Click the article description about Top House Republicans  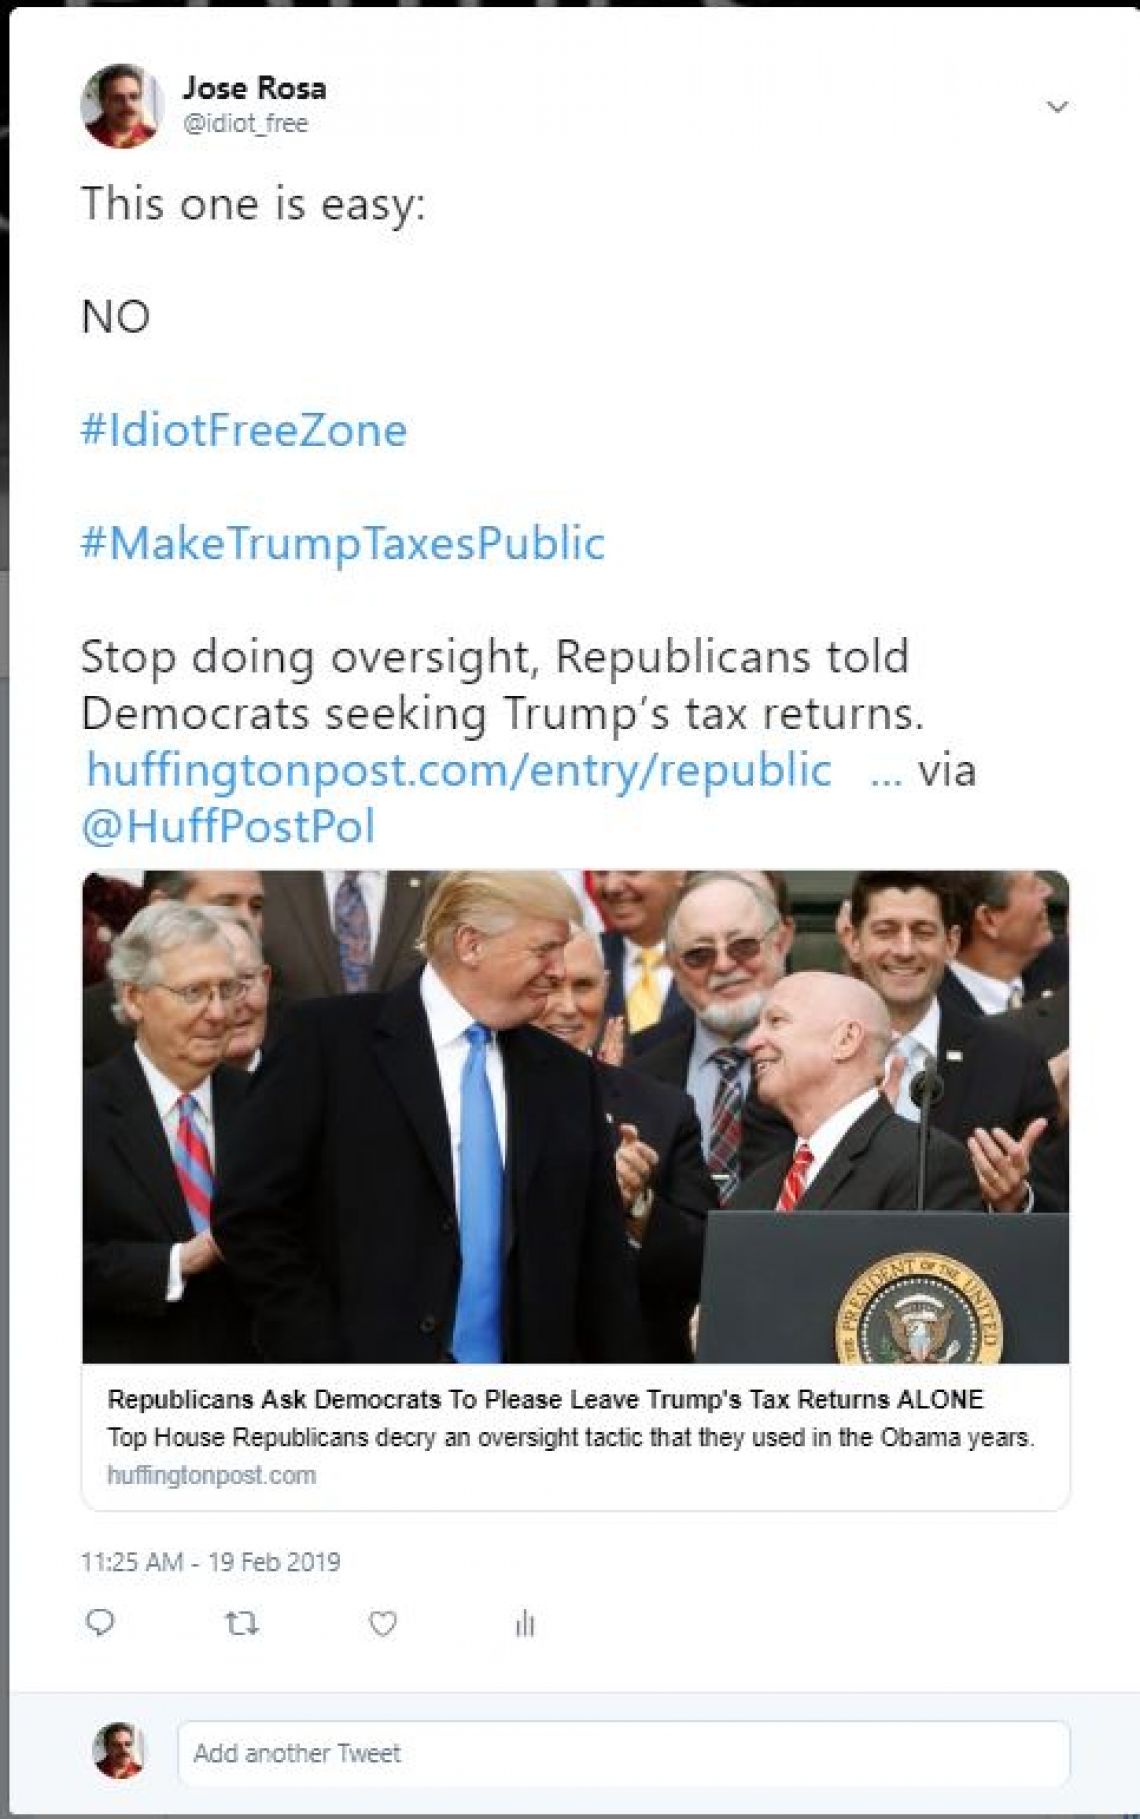tap(570, 1437)
